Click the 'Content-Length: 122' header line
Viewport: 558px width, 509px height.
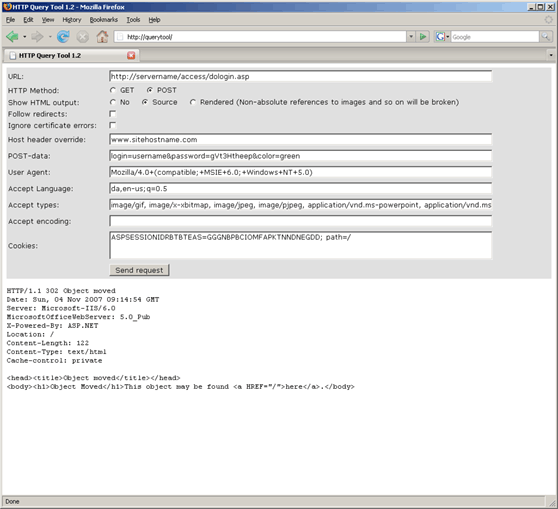[x=48, y=343]
